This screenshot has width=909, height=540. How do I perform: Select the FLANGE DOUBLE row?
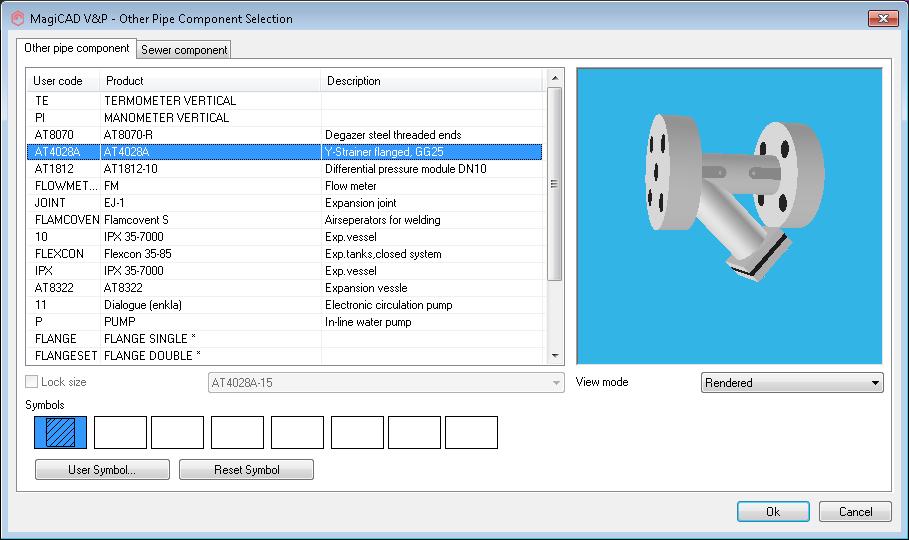tap(285, 356)
